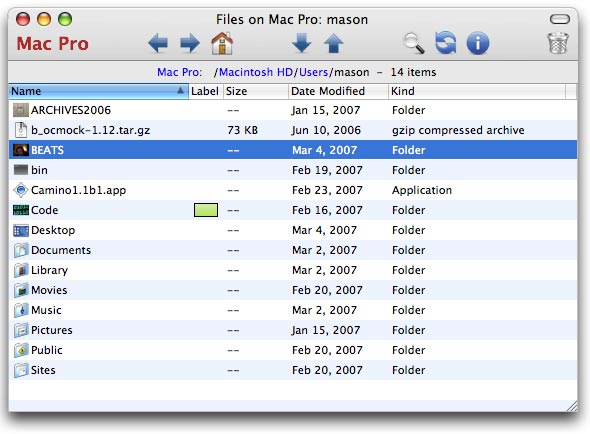
Task: Select the Sites folder name
Action: point(43,370)
